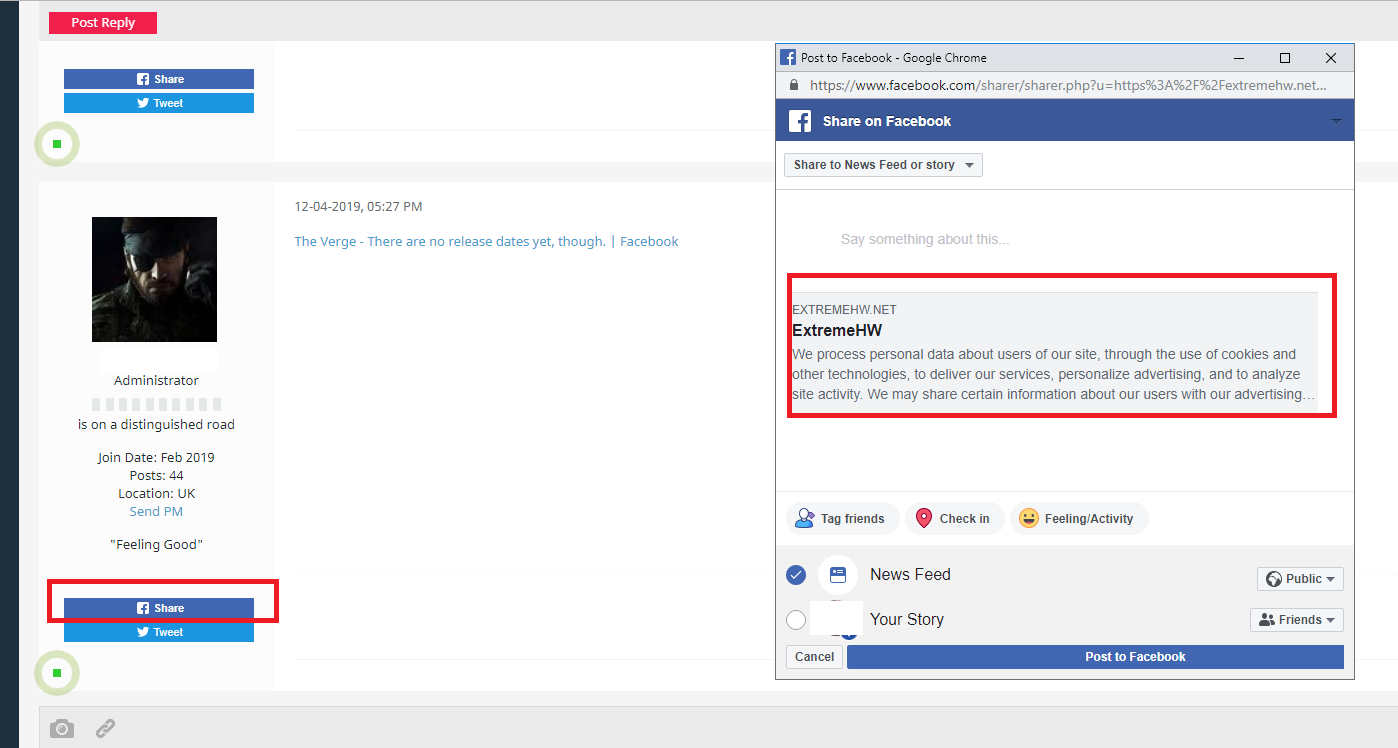The image size is (1398, 748).
Task: Click the Facebook logo in the Share on Facebook header
Action: coord(800,121)
